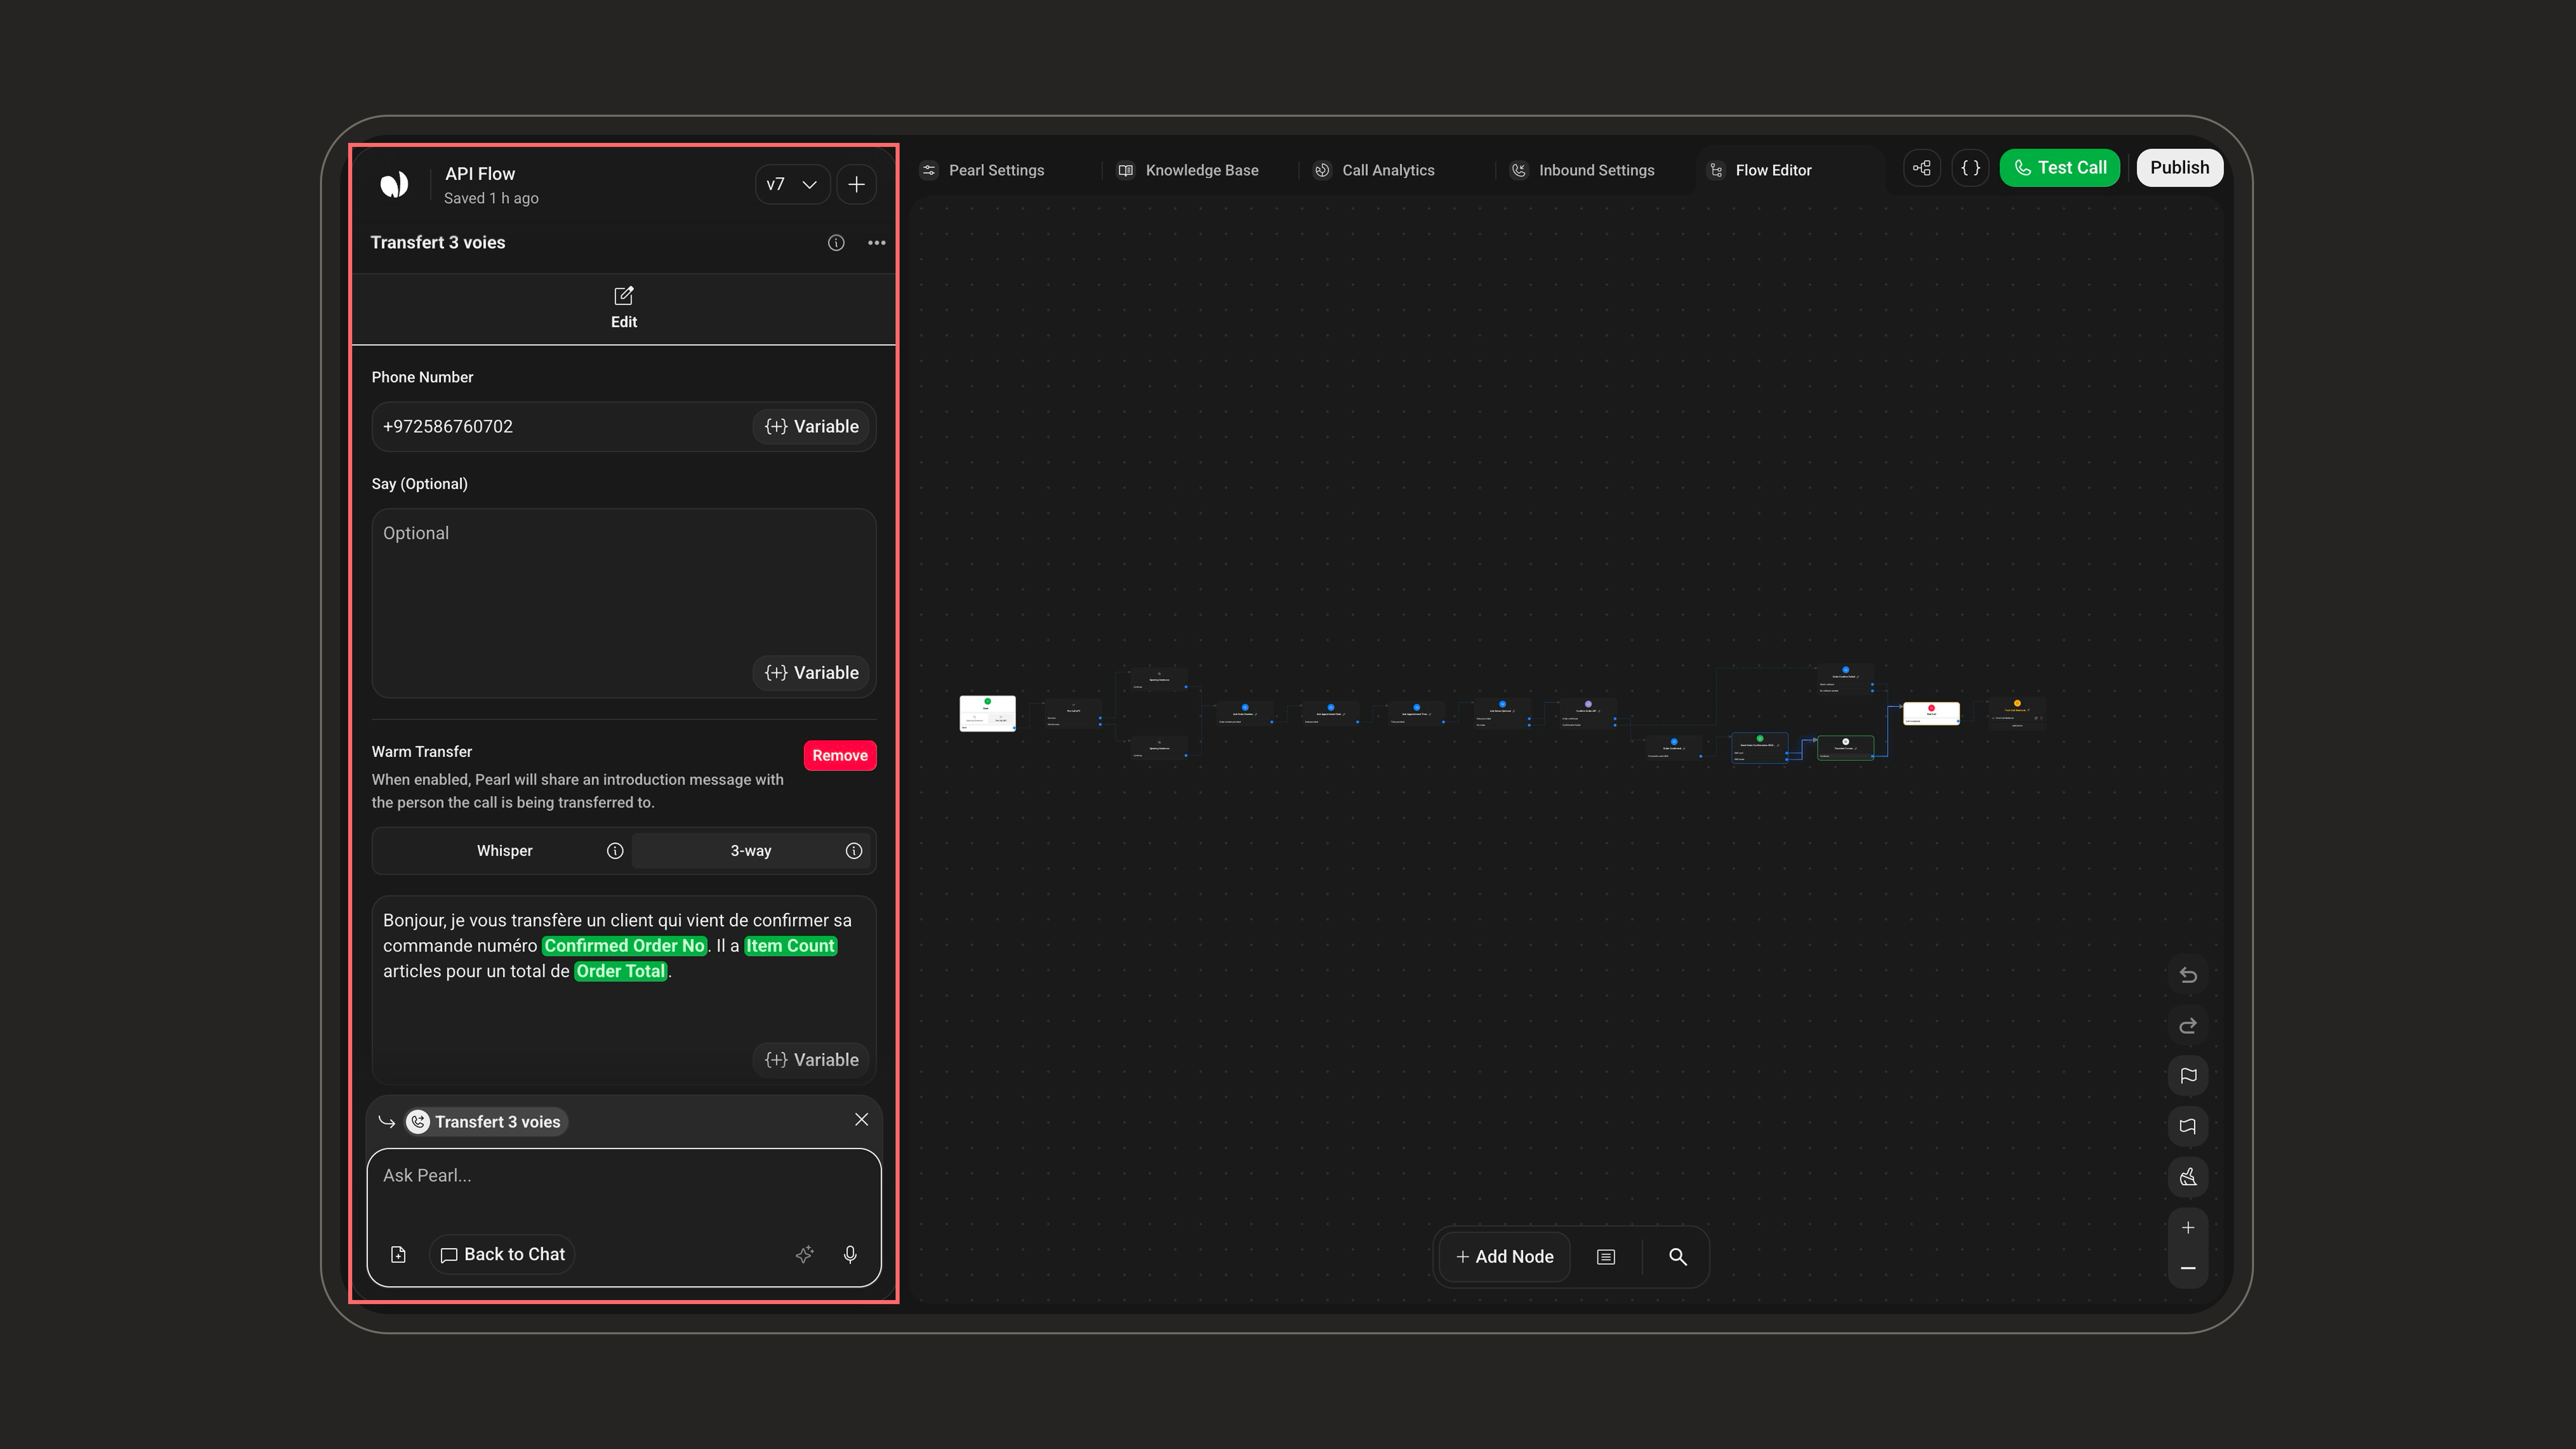
Task: Click the broom clean-up layout icon
Action: pyautogui.click(x=2188, y=1177)
